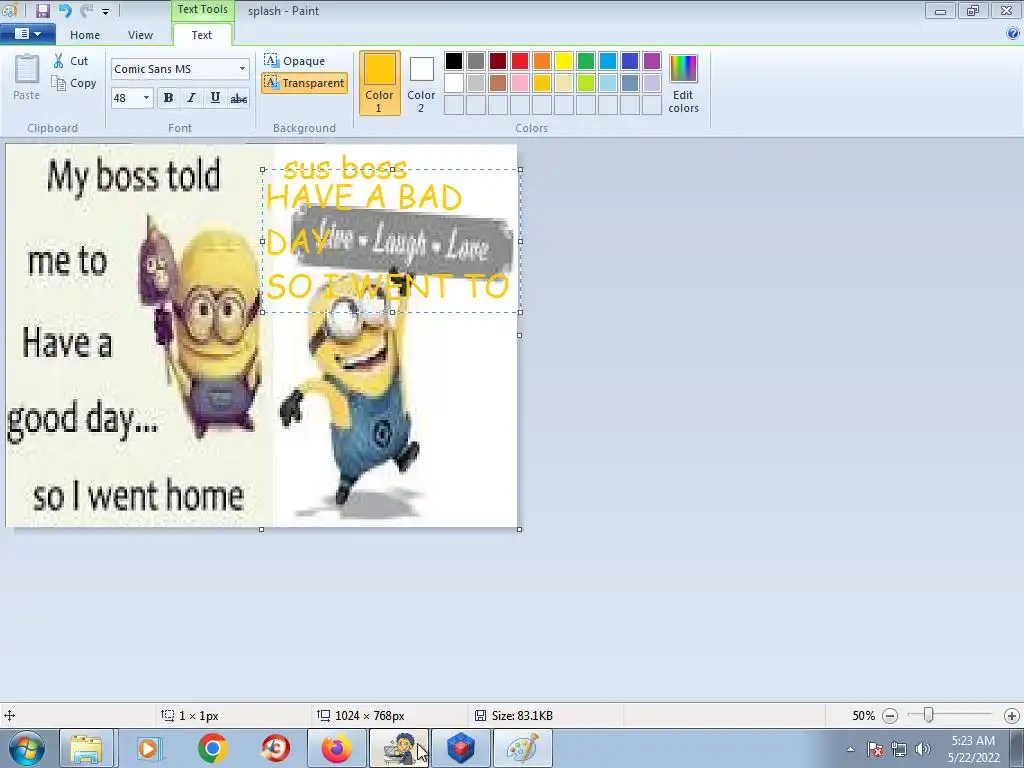Click the zoom slider handle

coord(928,715)
